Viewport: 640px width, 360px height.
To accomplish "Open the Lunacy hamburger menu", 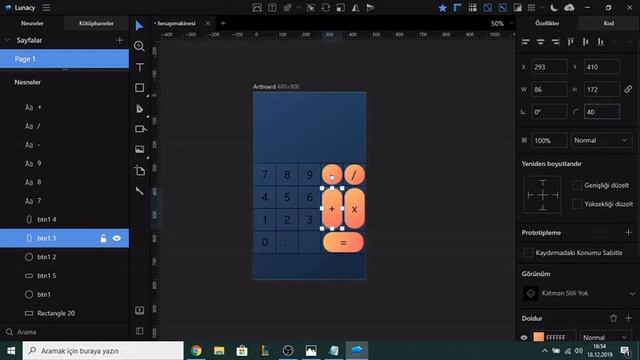I will click(x=47, y=8).
